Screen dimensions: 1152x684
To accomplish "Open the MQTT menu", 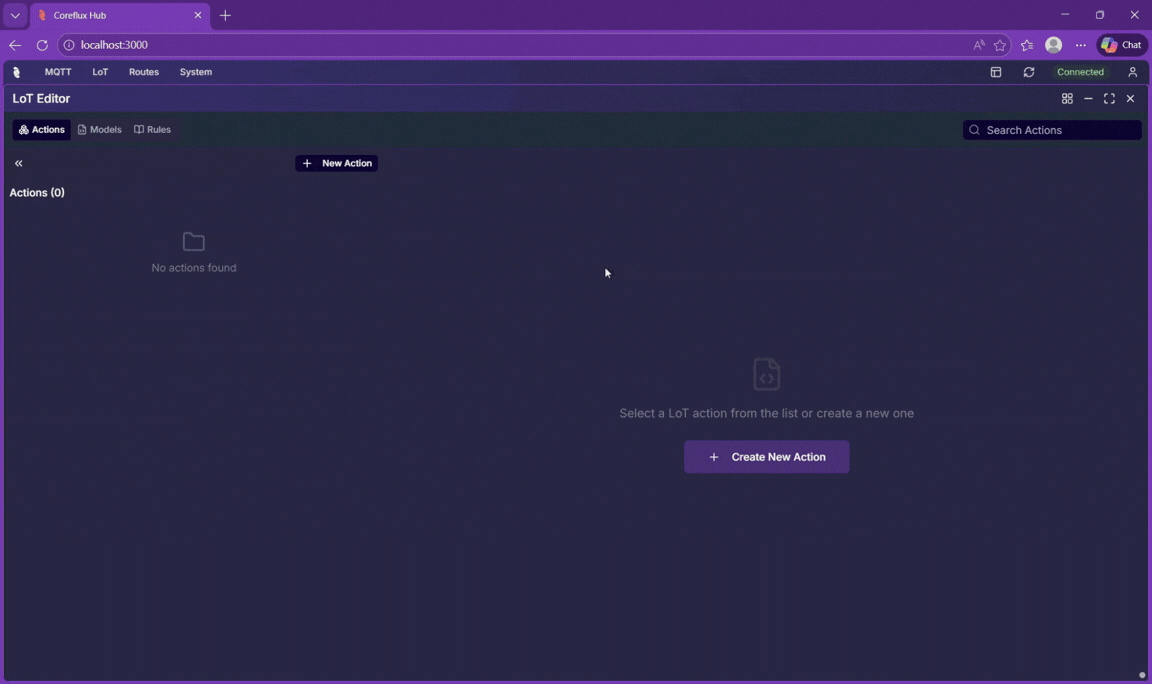I will click(57, 71).
